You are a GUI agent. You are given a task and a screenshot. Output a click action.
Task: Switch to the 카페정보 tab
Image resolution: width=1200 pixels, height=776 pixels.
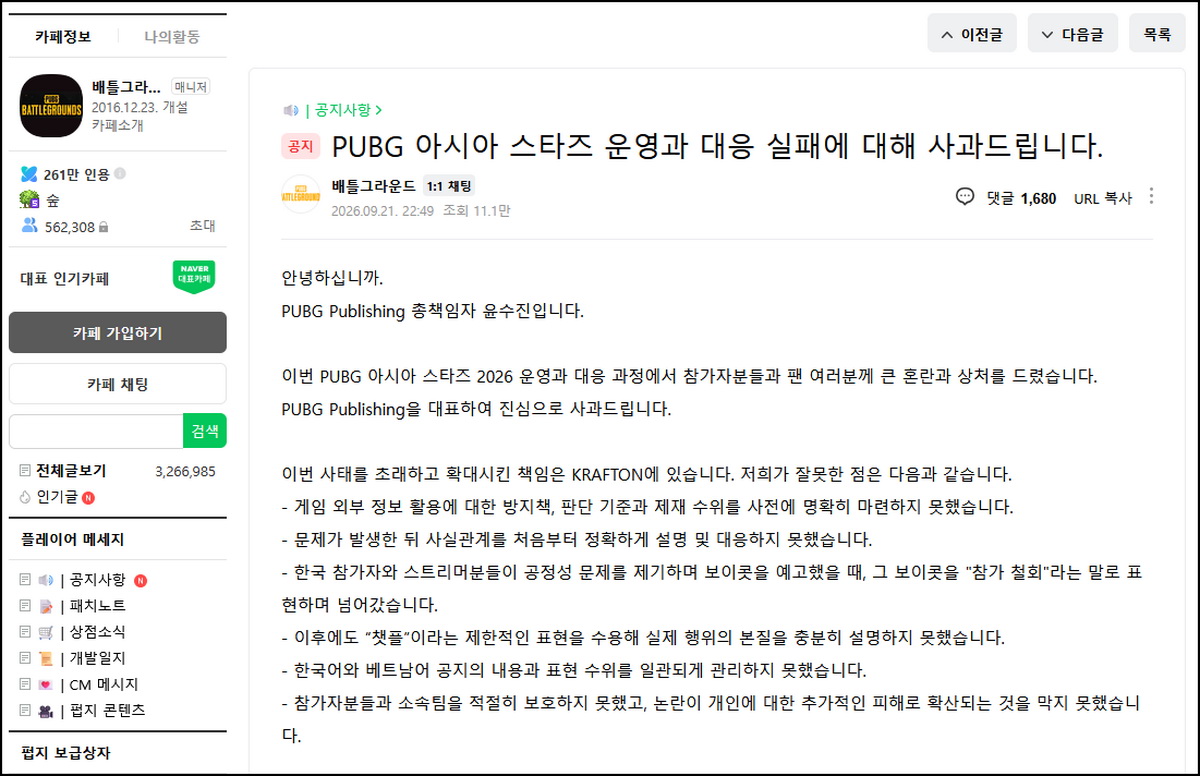point(62,37)
